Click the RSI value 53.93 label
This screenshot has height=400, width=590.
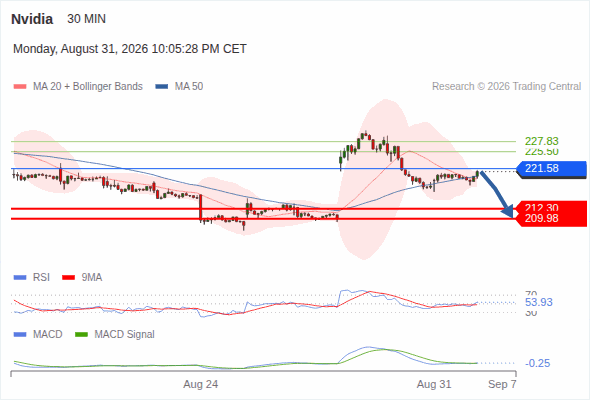(x=538, y=302)
